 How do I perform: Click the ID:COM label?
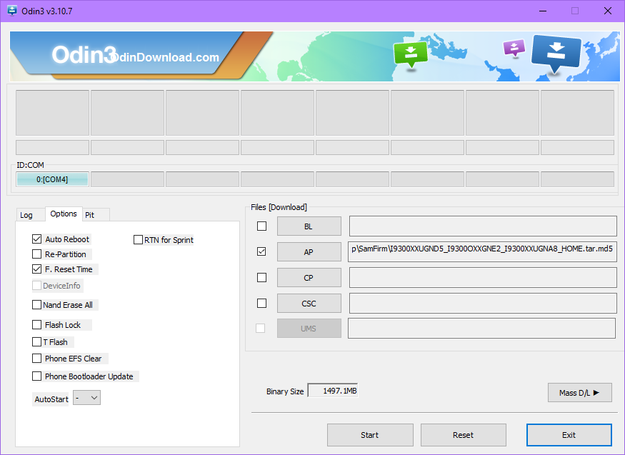click(x=30, y=165)
